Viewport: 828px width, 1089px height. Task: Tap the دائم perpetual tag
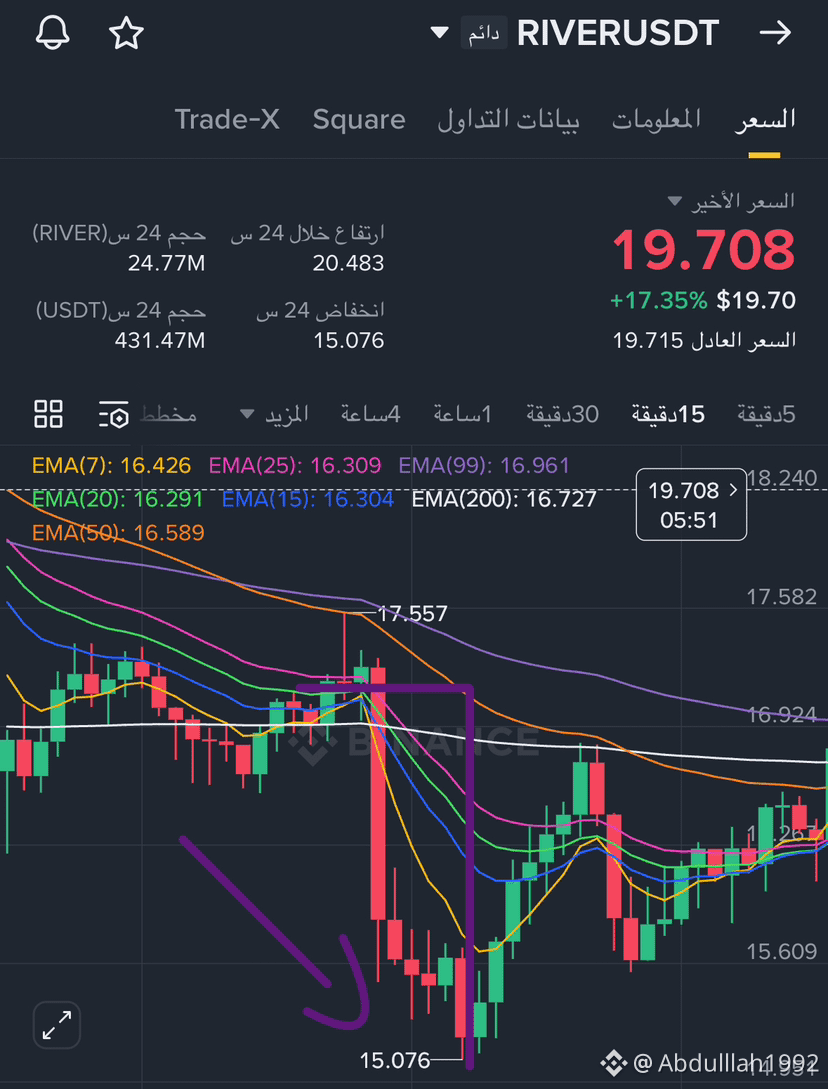tap(484, 33)
